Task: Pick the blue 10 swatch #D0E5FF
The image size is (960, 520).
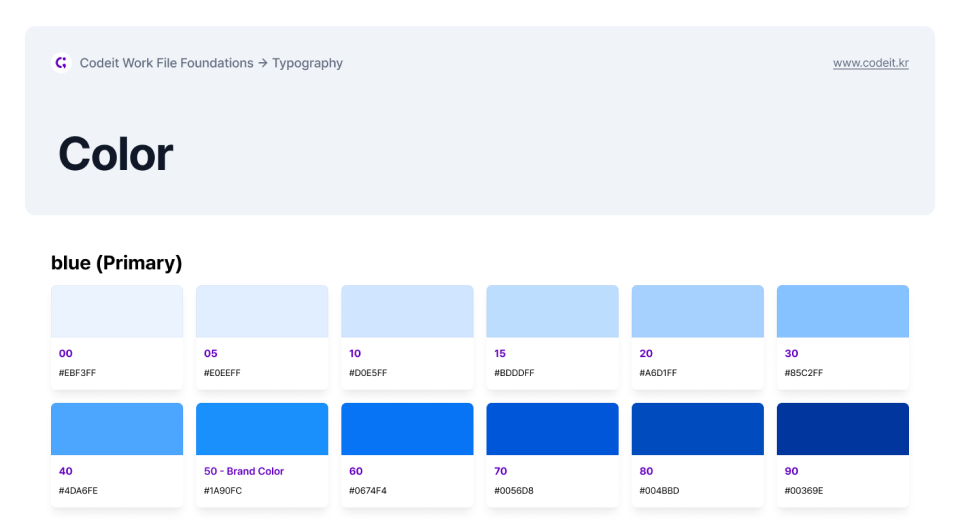Action: [407, 312]
